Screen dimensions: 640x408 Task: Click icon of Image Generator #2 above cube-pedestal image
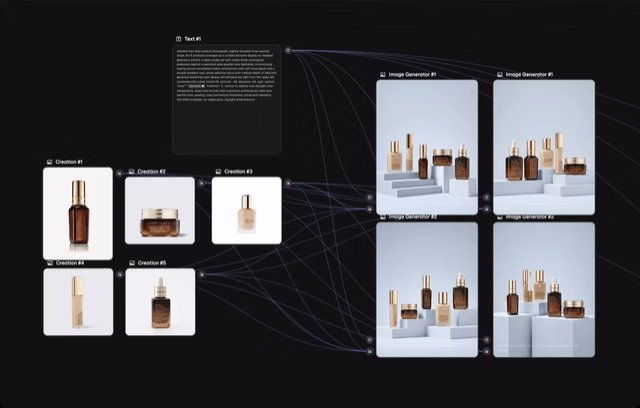(x=500, y=217)
